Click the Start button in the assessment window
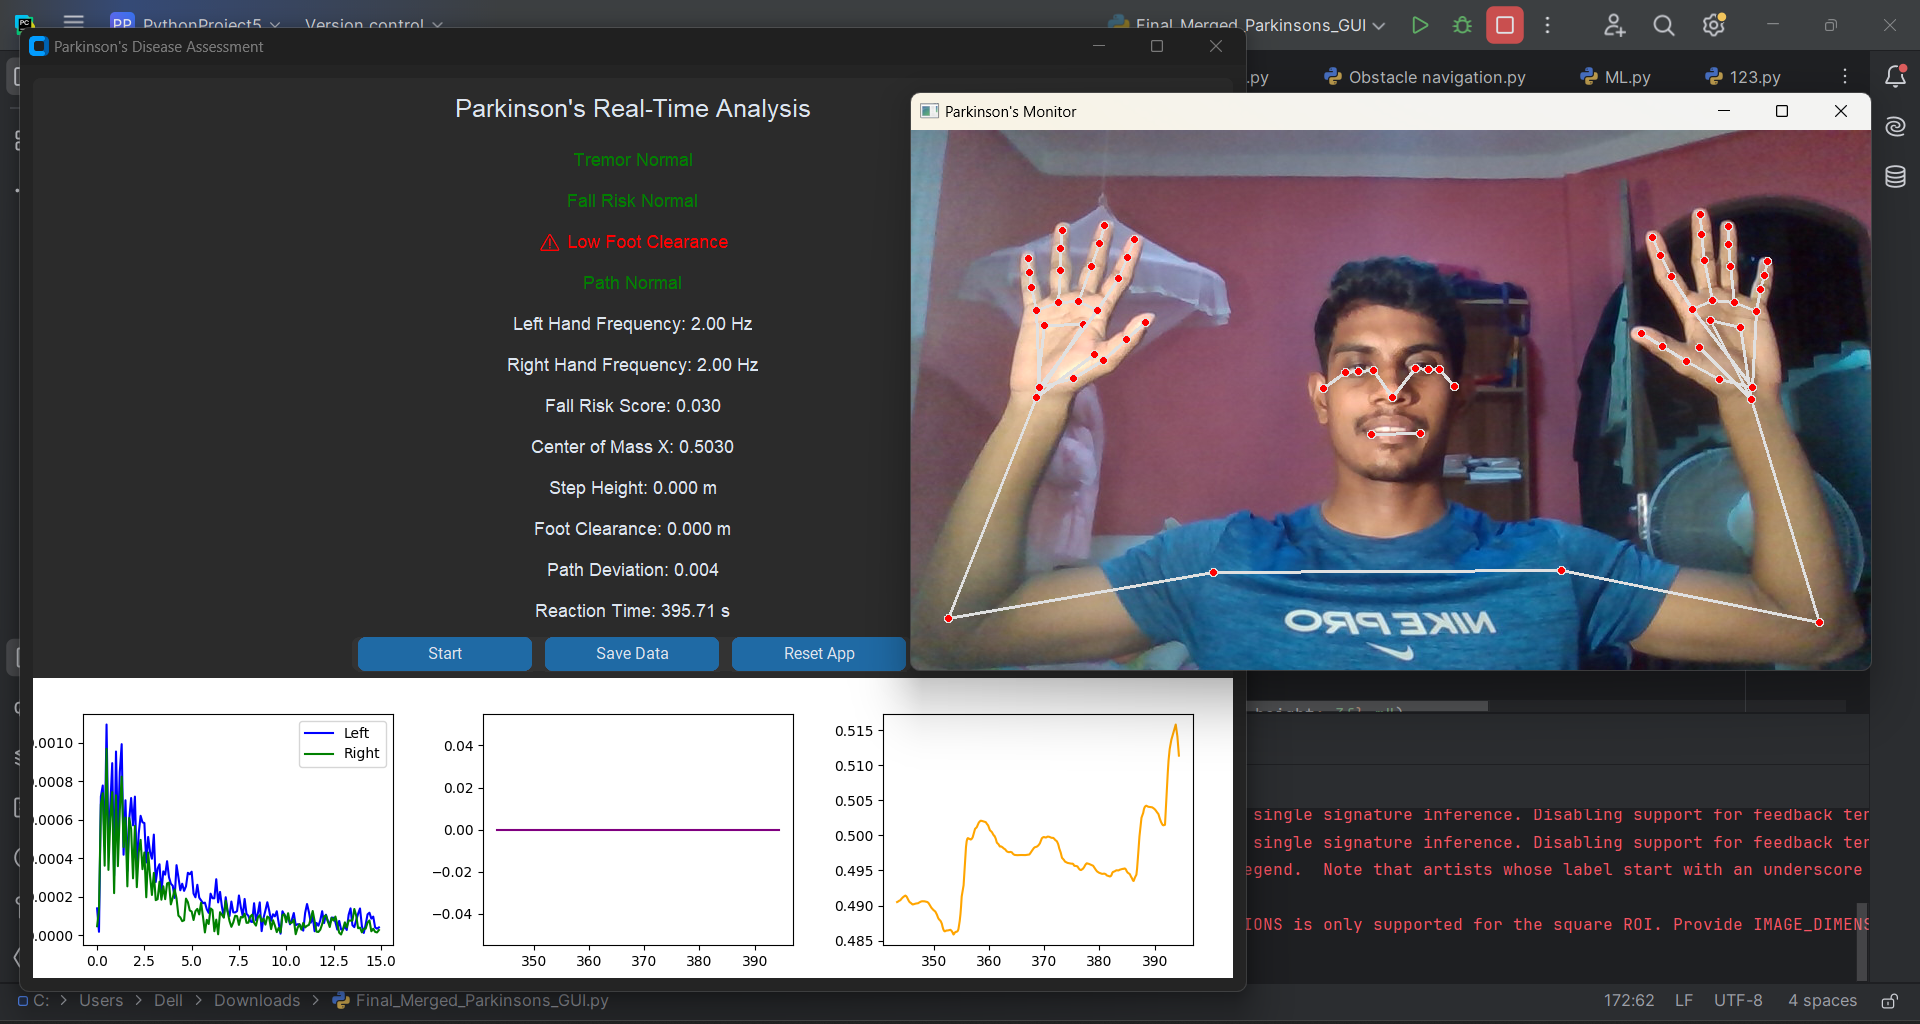 pos(445,653)
